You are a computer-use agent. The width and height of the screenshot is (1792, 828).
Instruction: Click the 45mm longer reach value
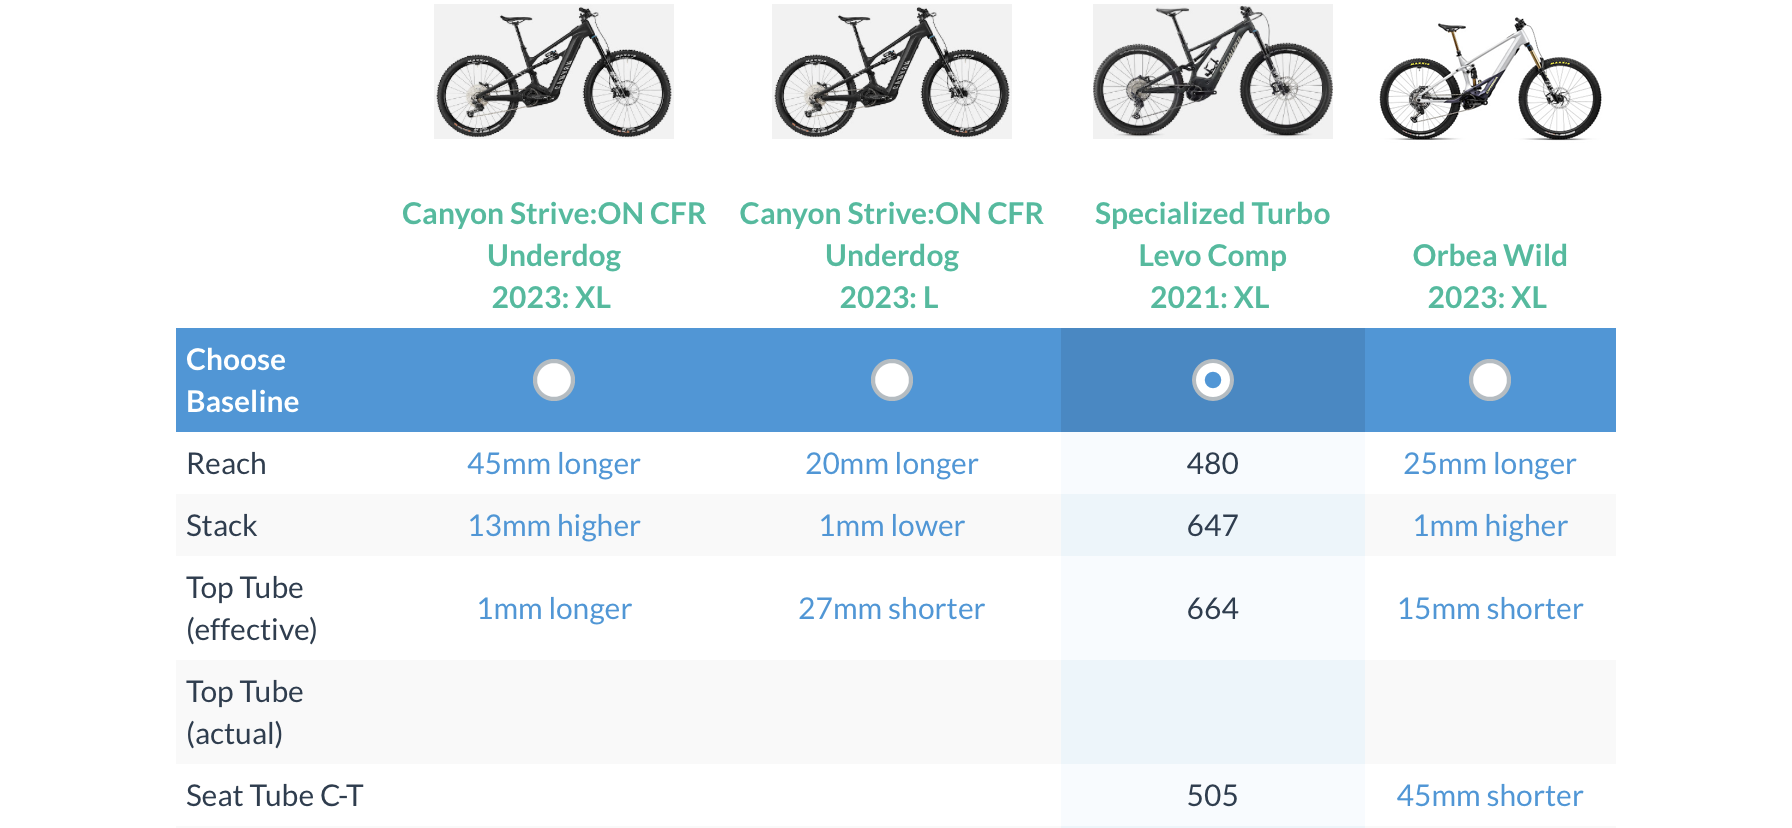point(554,464)
